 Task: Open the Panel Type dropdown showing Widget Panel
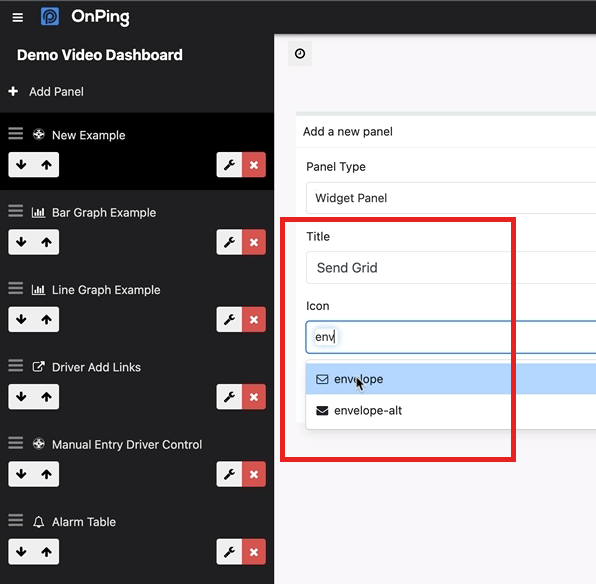[x=451, y=198]
